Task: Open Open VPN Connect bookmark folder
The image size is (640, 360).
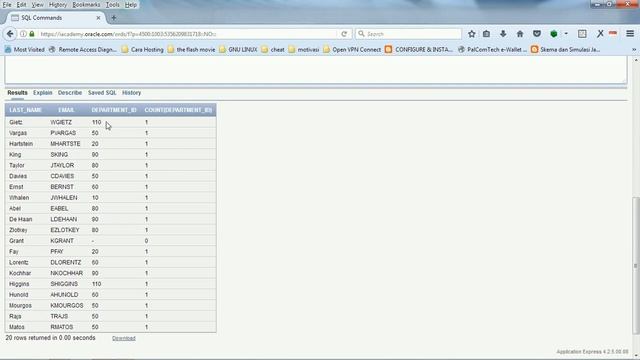Action: tap(352, 49)
